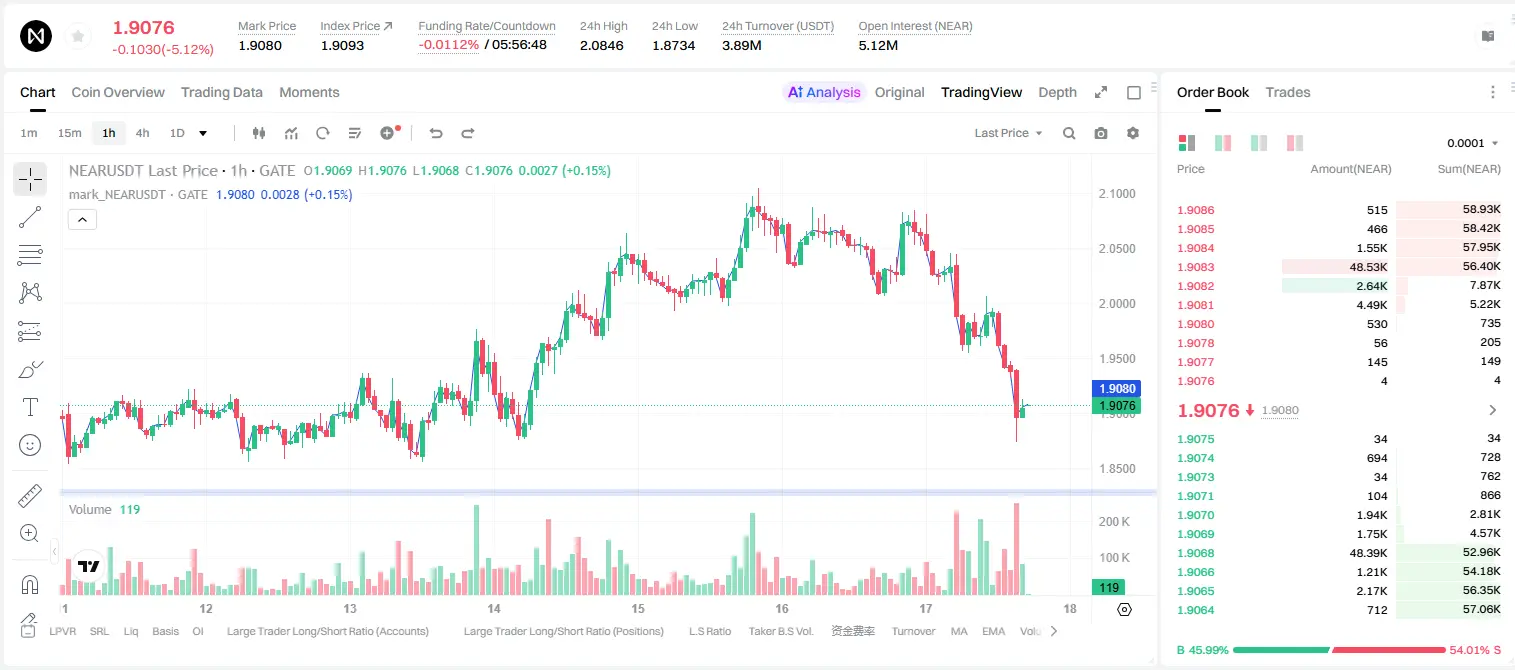This screenshot has width=1515, height=670.
Task: Click the chart screenshot camera icon
Action: click(1101, 133)
